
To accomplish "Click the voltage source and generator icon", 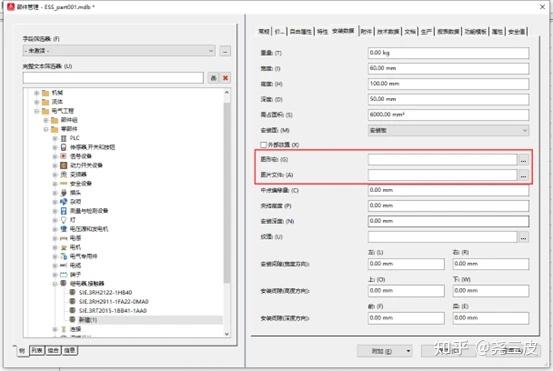I will pos(63,229).
